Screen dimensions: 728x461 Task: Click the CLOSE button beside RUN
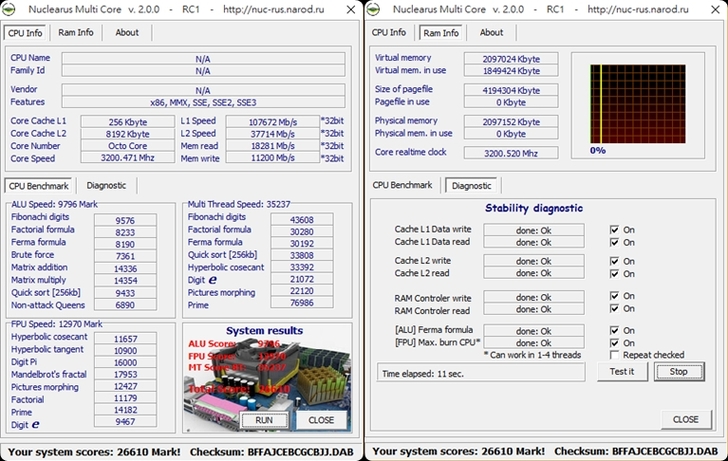[320, 420]
